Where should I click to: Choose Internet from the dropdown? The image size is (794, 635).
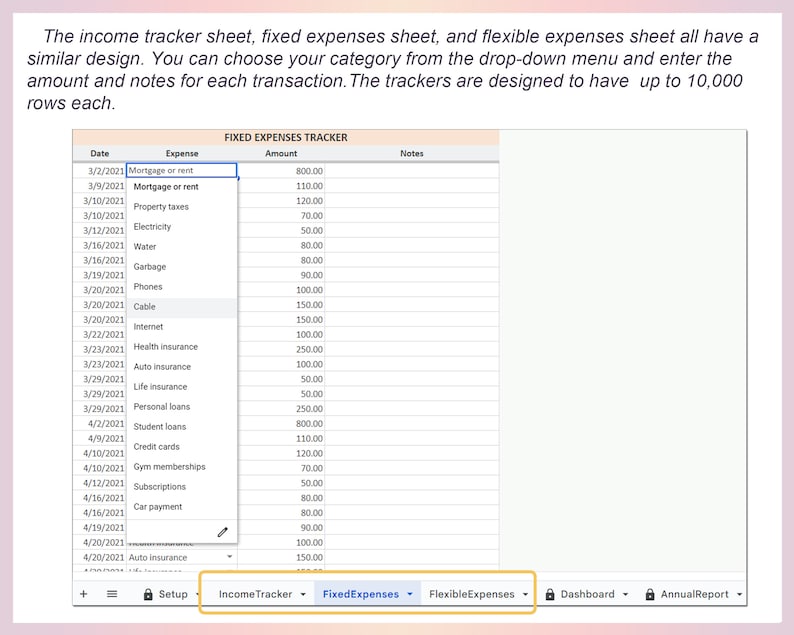coord(182,327)
